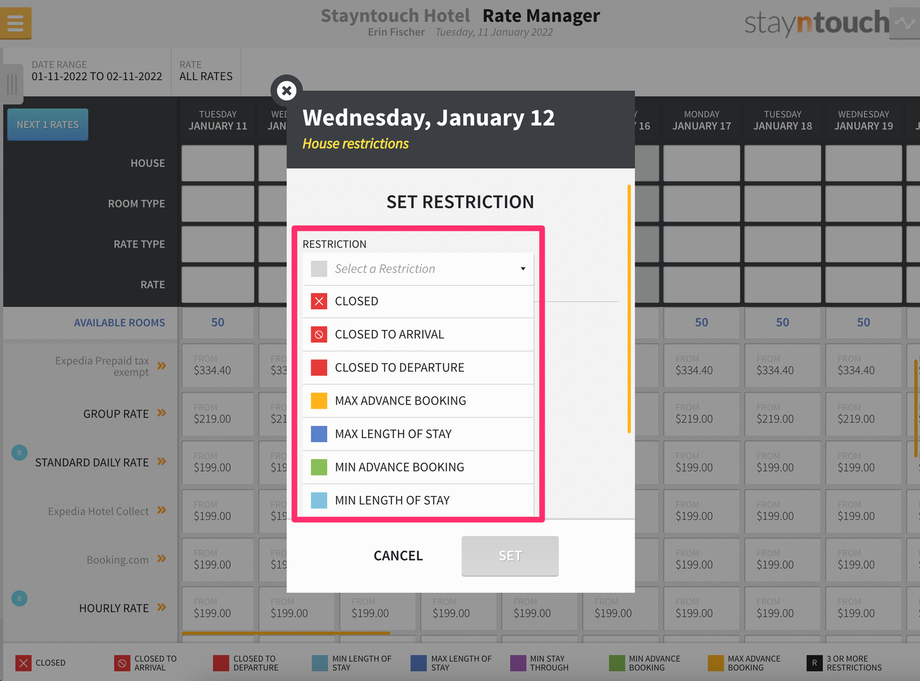This screenshot has width=920, height=681.
Task: Click the Rate Type cell for Monday January 17
Action: [x=701, y=244]
